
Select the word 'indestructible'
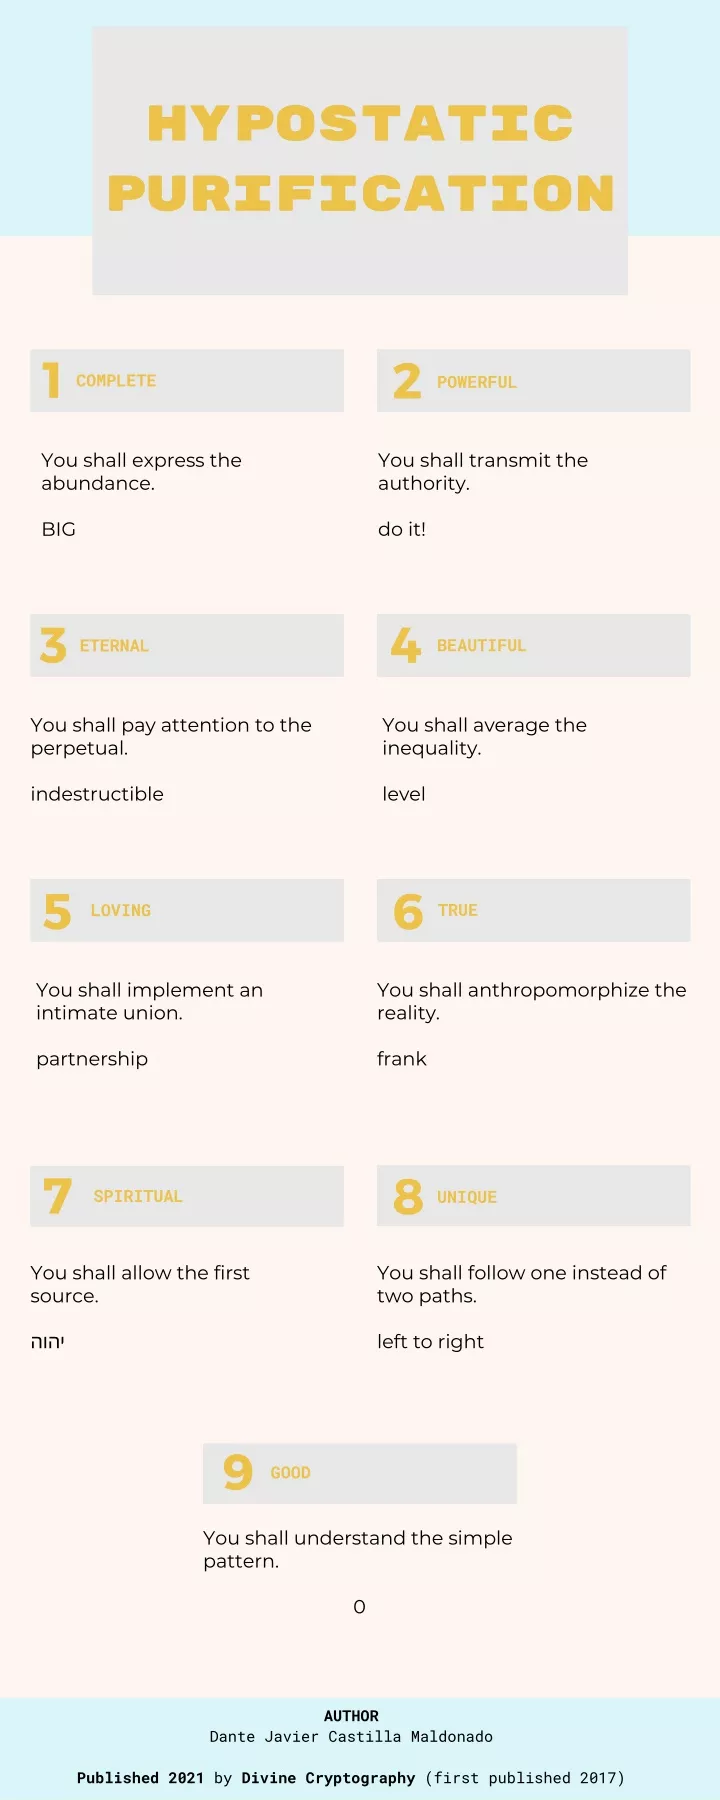click(97, 794)
